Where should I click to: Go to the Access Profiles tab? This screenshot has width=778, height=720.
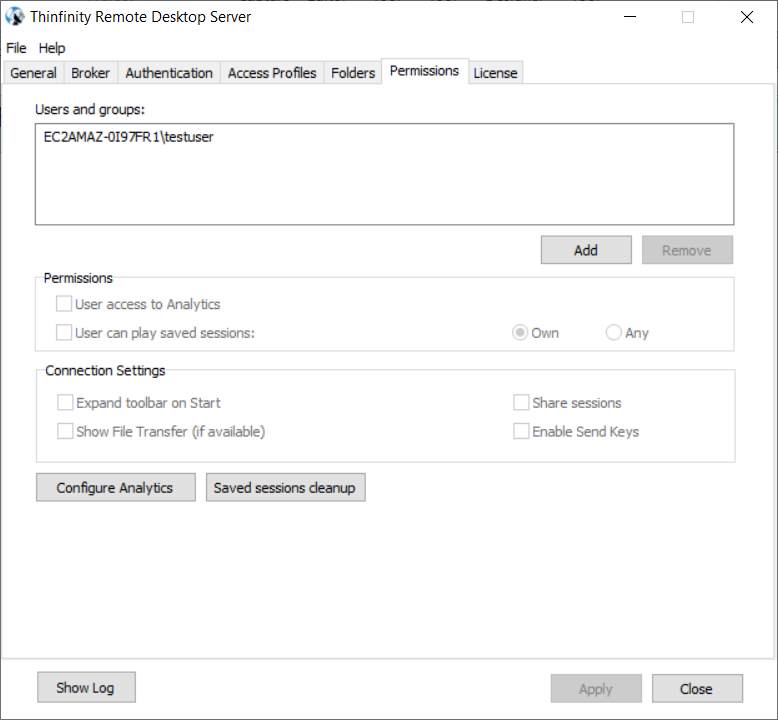272,73
